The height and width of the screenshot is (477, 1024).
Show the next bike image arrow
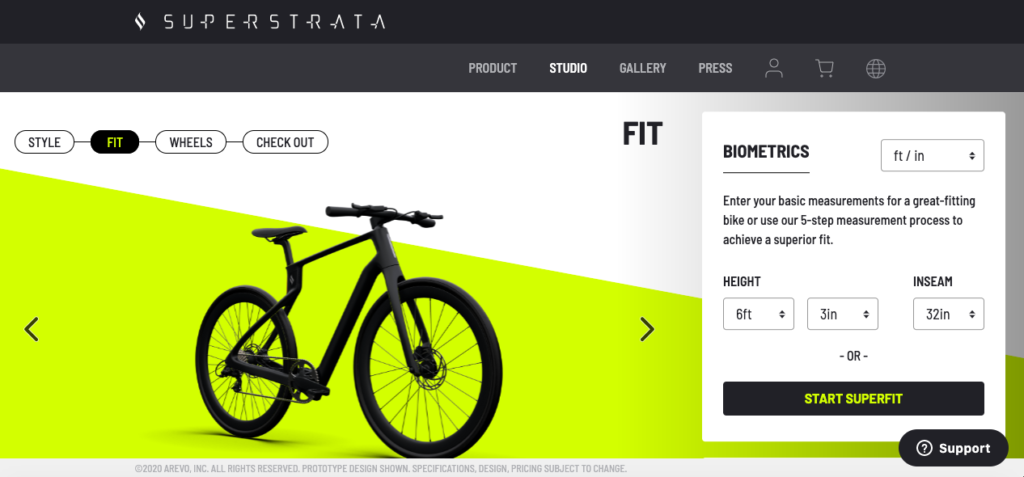click(647, 329)
